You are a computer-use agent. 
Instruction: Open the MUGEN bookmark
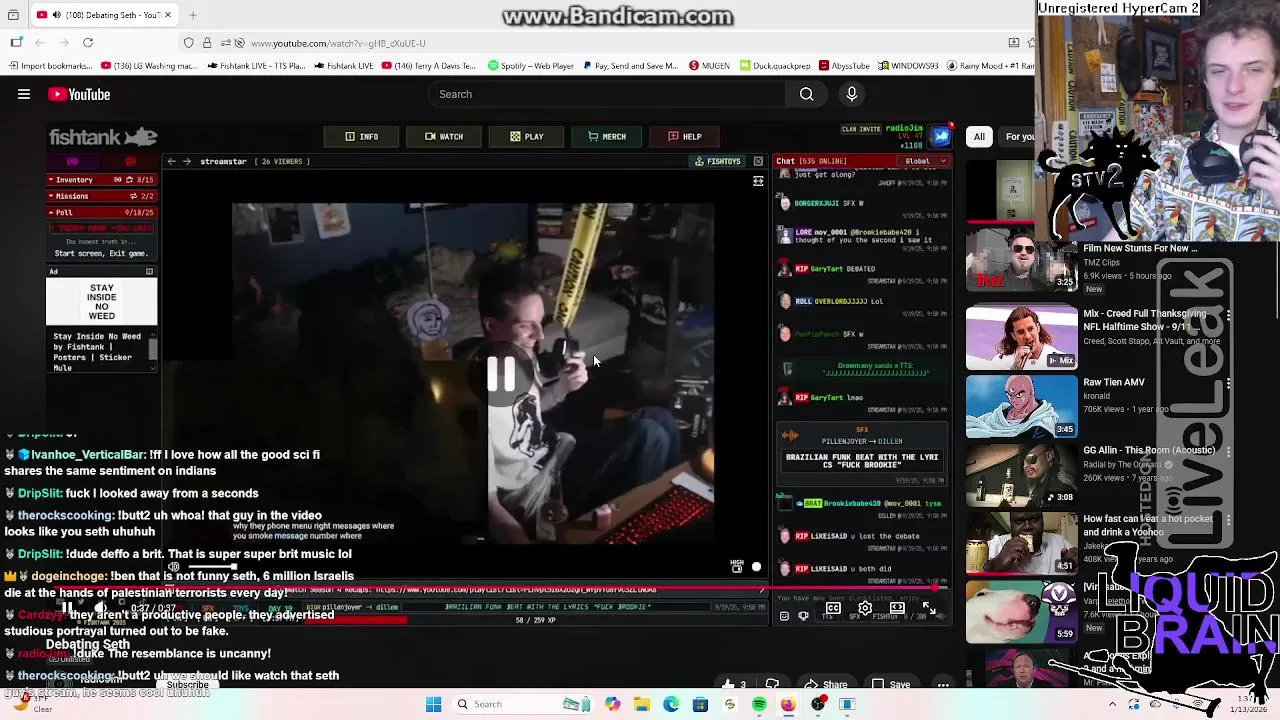click(x=709, y=66)
